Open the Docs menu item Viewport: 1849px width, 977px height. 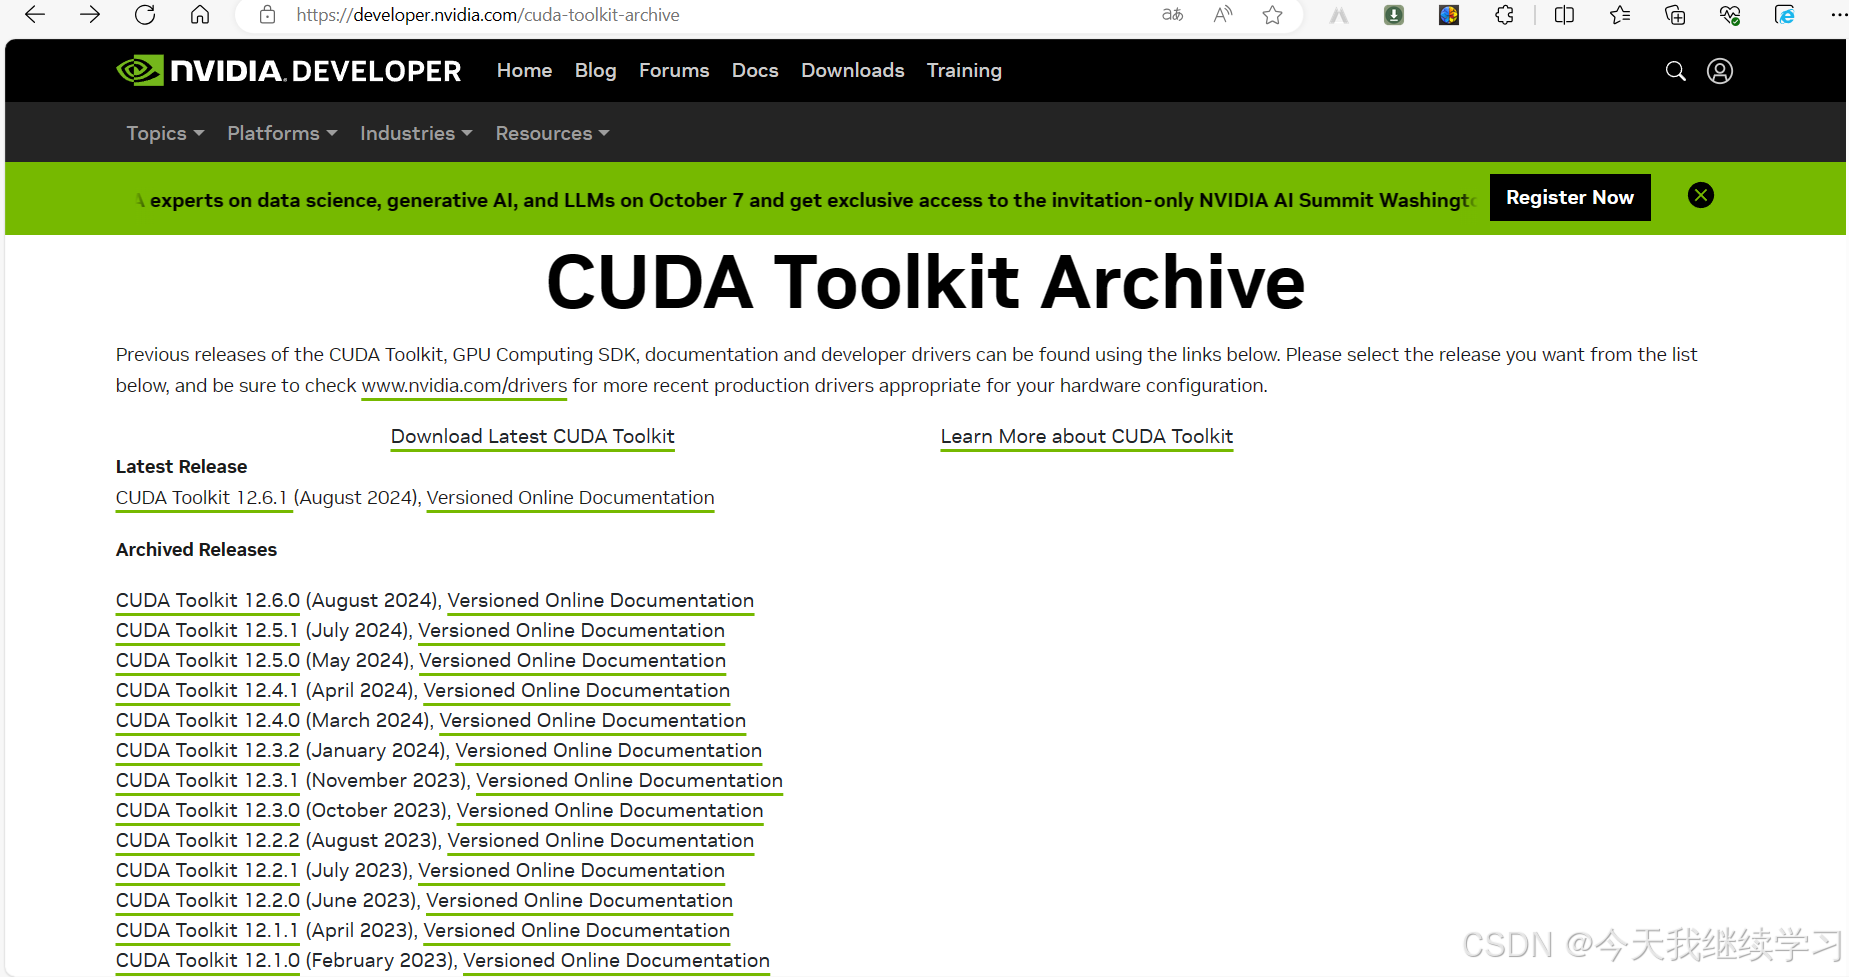[x=755, y=71]
